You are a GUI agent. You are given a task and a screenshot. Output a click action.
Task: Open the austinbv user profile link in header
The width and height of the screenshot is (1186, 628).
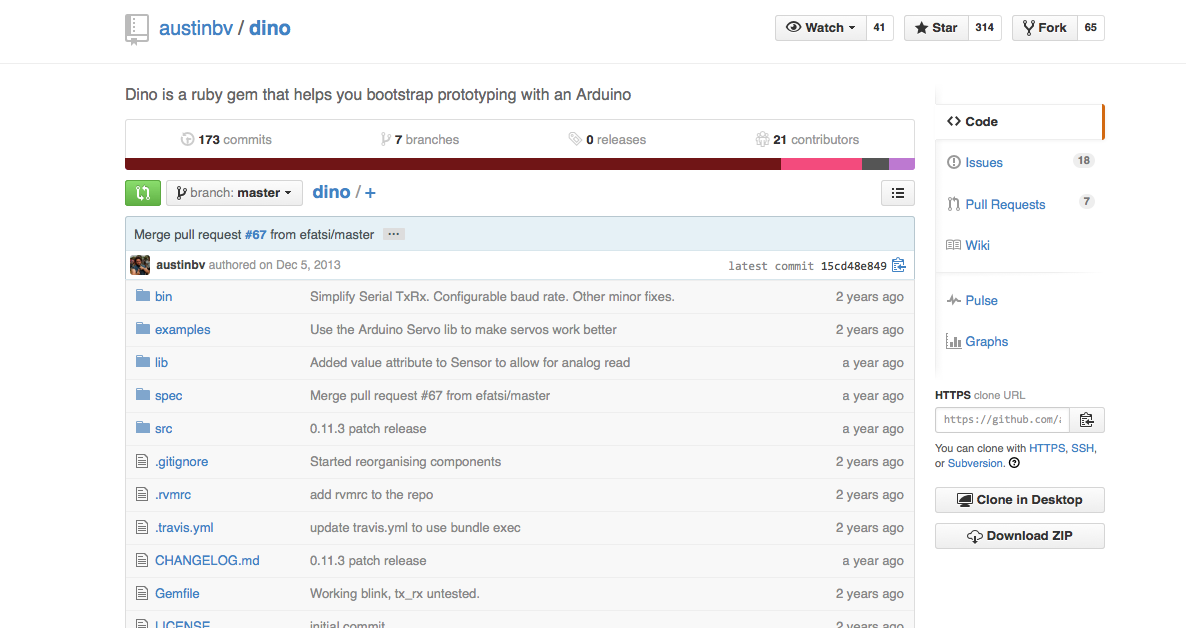196,28
